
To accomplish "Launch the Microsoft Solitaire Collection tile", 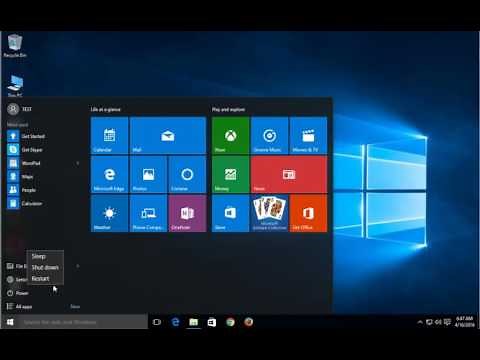I will (269, 213).
